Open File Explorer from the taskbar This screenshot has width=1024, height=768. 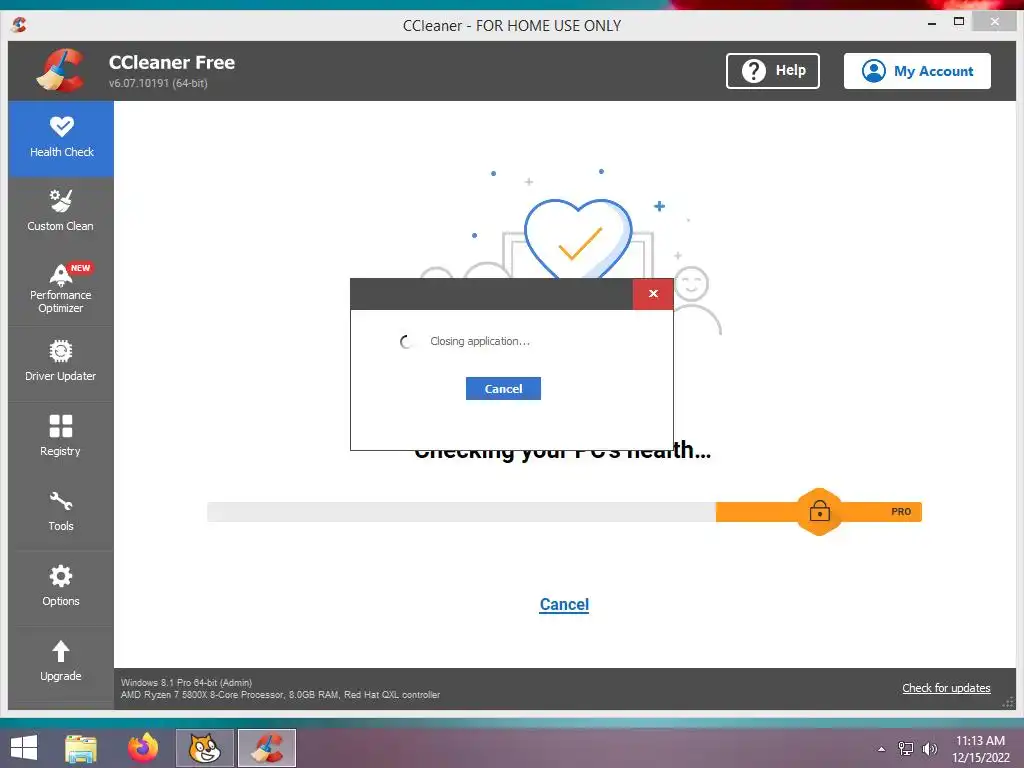click(x=81, y=748)
